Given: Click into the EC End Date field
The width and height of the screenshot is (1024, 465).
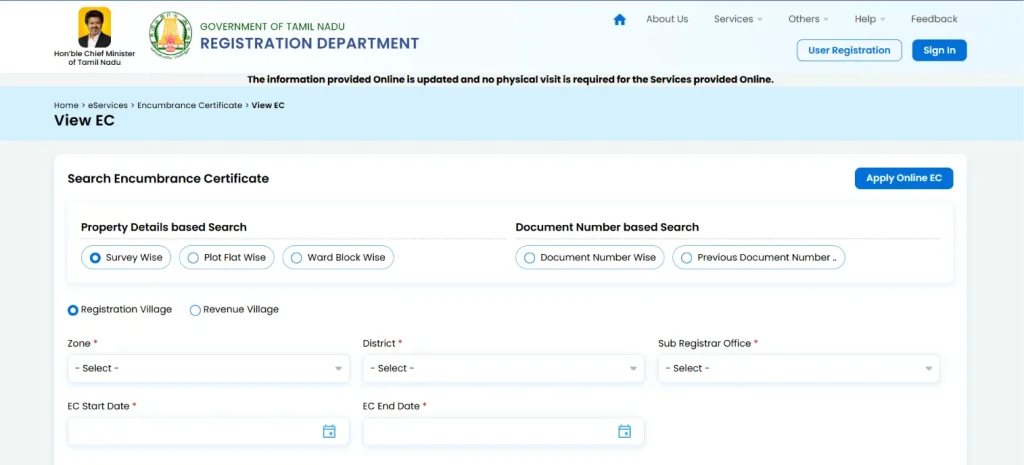Looking at the screenshot, I should [x=504, y=431].
